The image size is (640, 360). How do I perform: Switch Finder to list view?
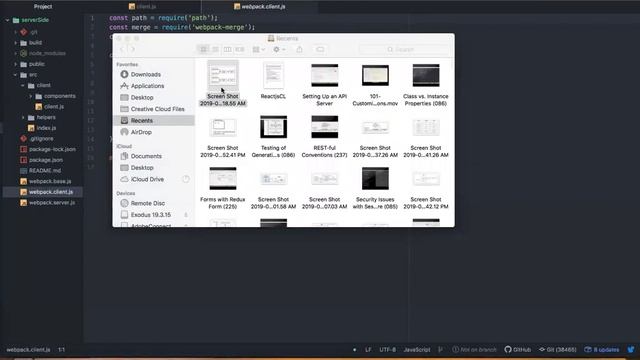tap(216, 49)
